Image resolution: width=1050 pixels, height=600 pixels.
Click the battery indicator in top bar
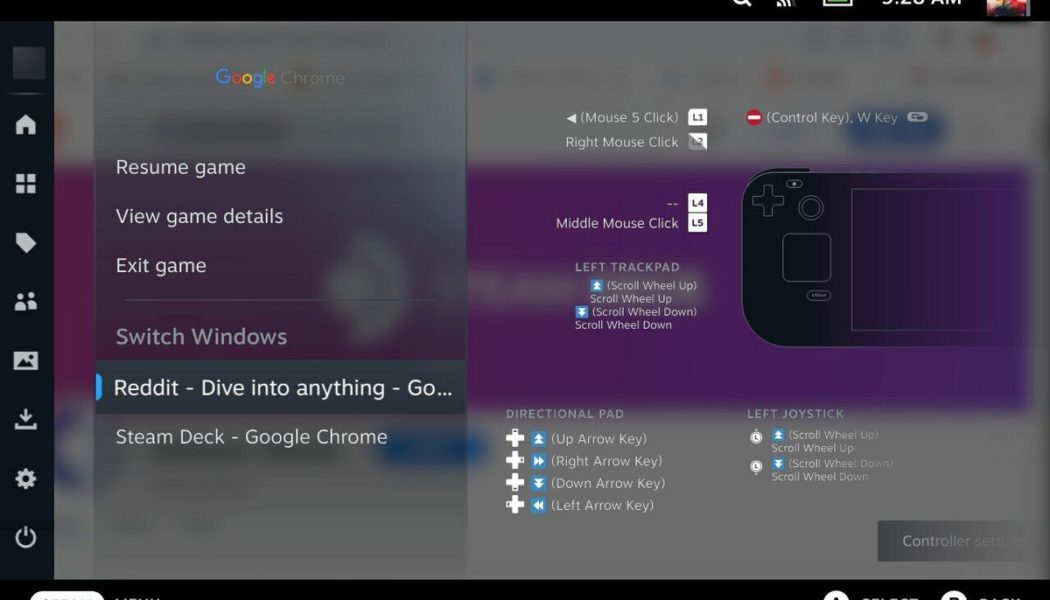pos(837,3)
